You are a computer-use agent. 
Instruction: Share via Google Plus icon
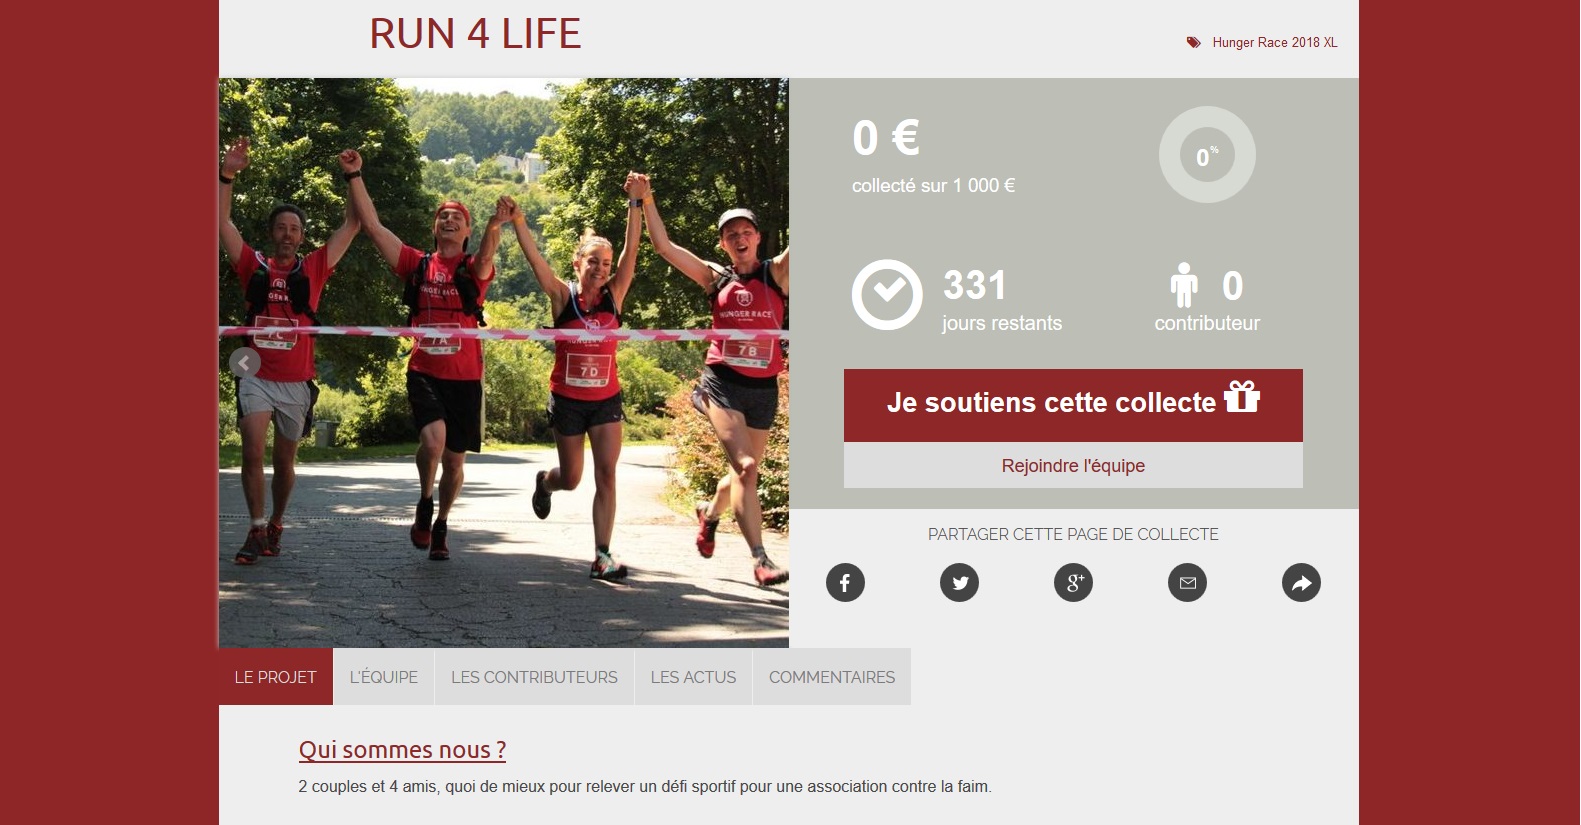click(x=1073, y=583)
